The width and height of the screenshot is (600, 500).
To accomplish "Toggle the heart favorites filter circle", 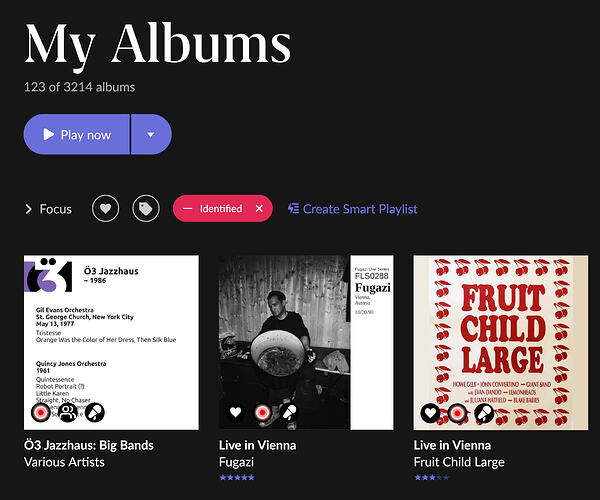I will [x=105, y=208].
